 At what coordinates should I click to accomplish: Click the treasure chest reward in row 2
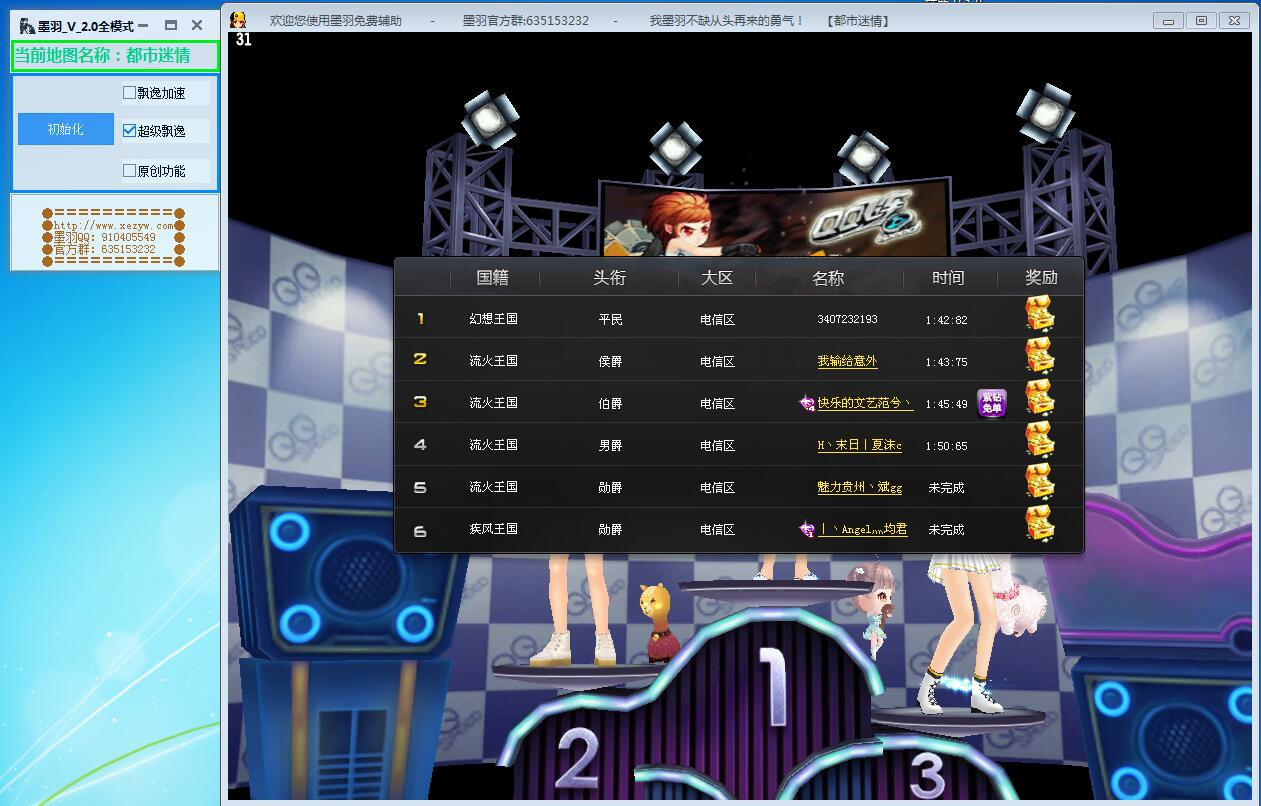tap(1040, 356)
